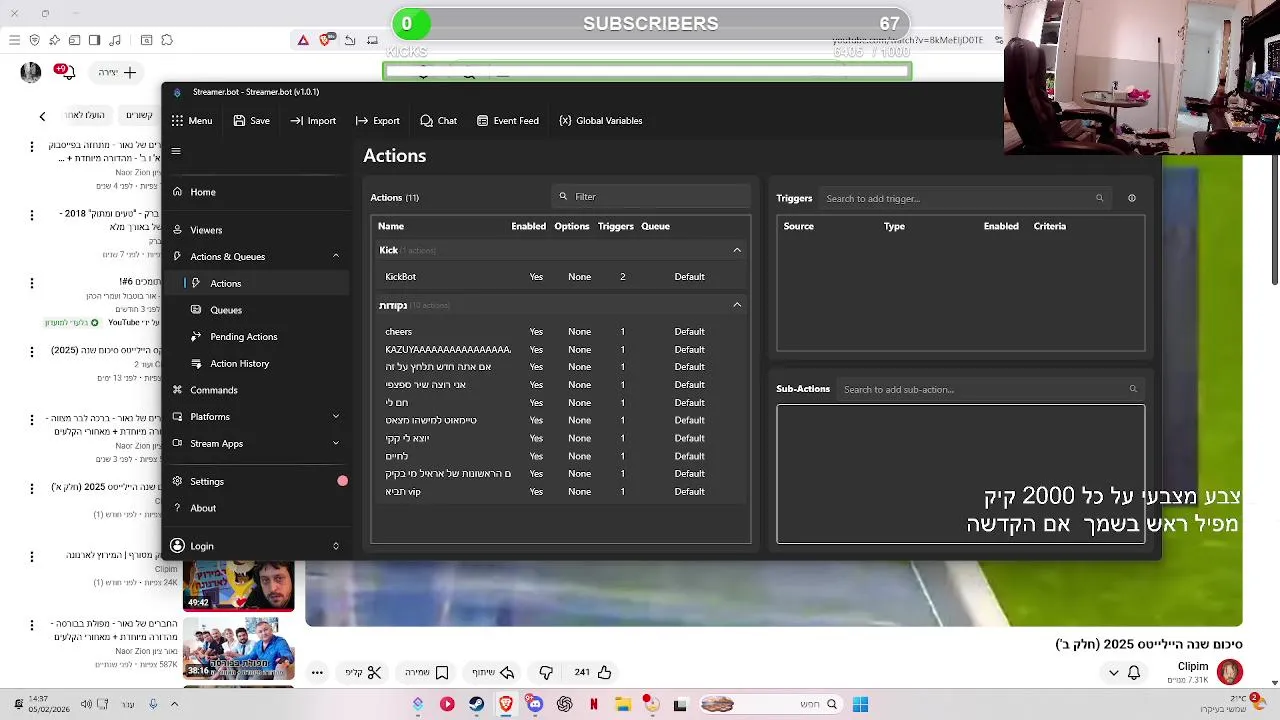The width and height of the screenshot is (1280, 720).
Task: Collapse the Kick actions group
Action: (737, 250)
